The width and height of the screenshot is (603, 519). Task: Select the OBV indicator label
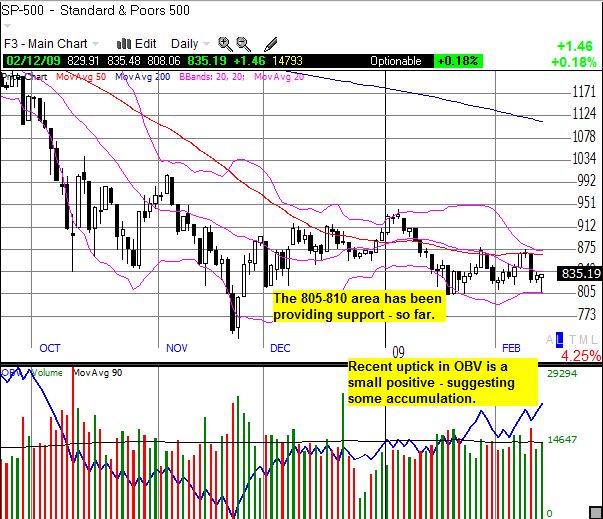click(x=11, y=373)
